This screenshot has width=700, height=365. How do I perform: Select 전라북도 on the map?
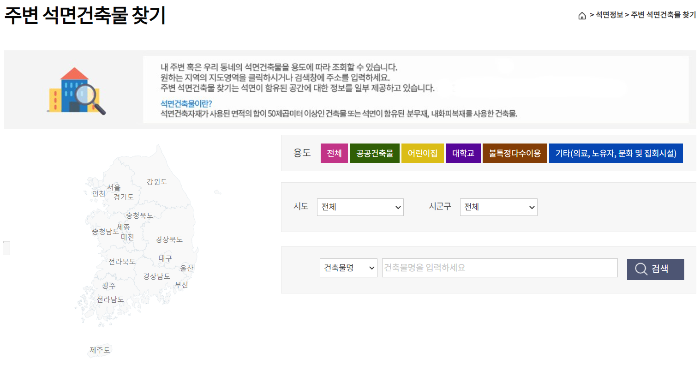[122, 261]
